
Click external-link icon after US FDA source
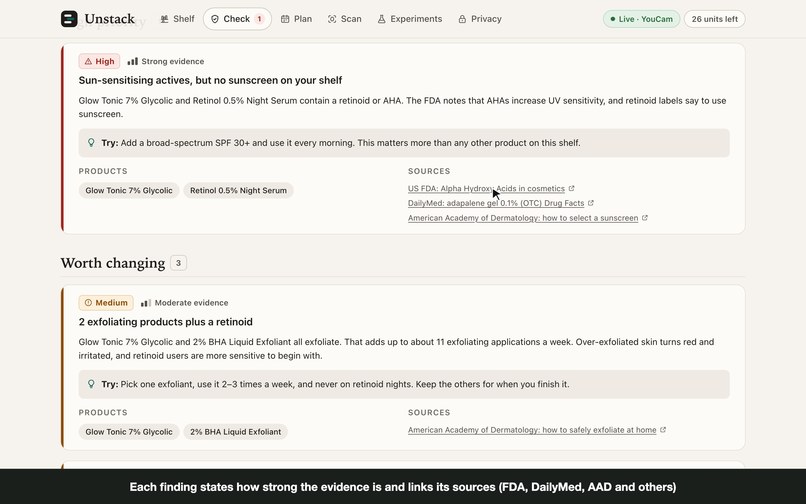coord(571,188)
